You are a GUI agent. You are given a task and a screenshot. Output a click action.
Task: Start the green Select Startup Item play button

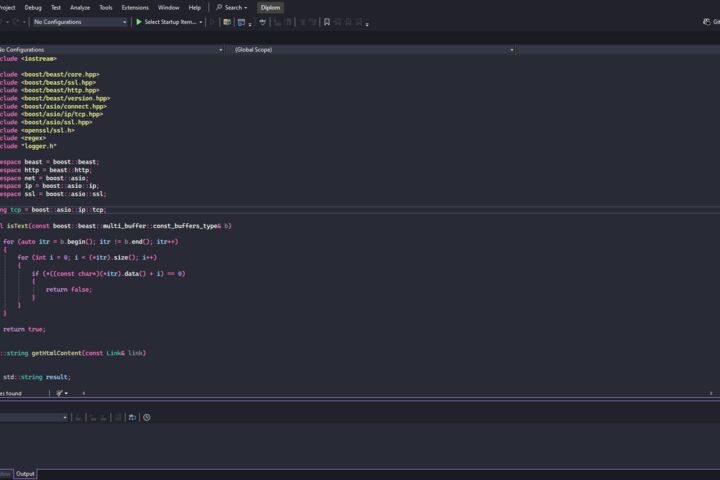pos(139,22)
